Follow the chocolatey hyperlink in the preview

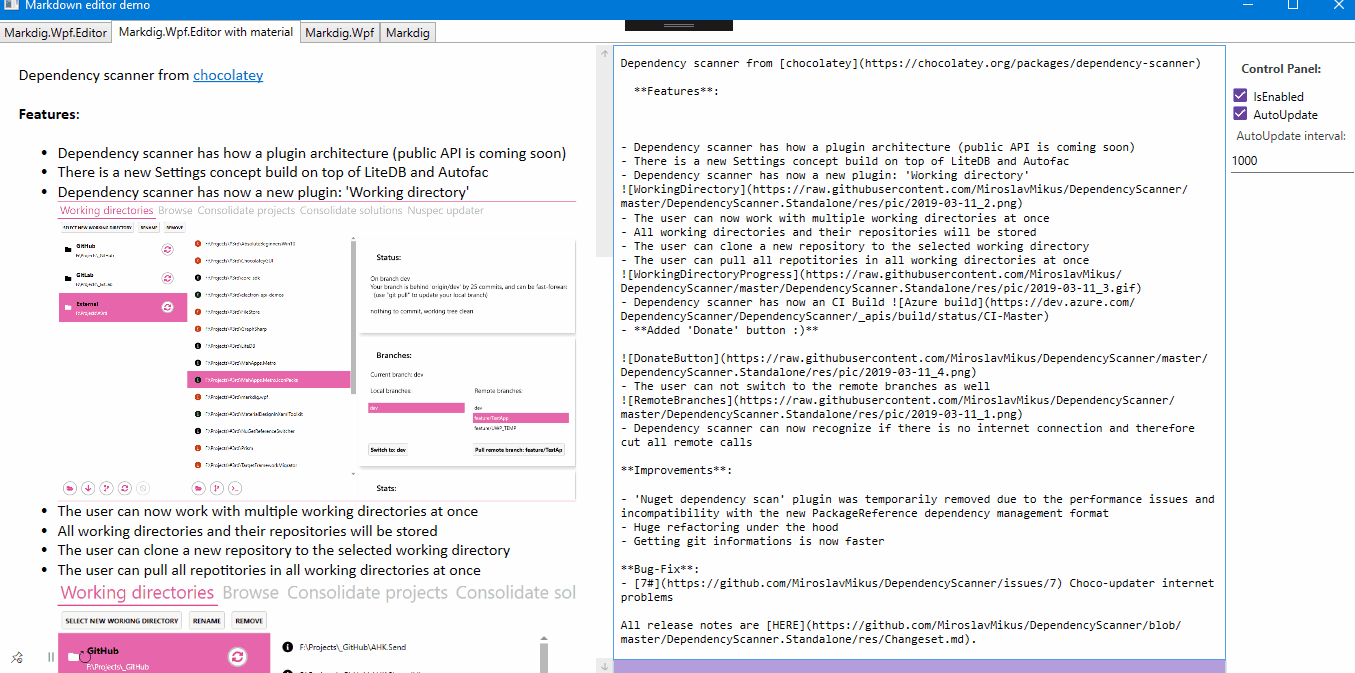tap(228, 75)
